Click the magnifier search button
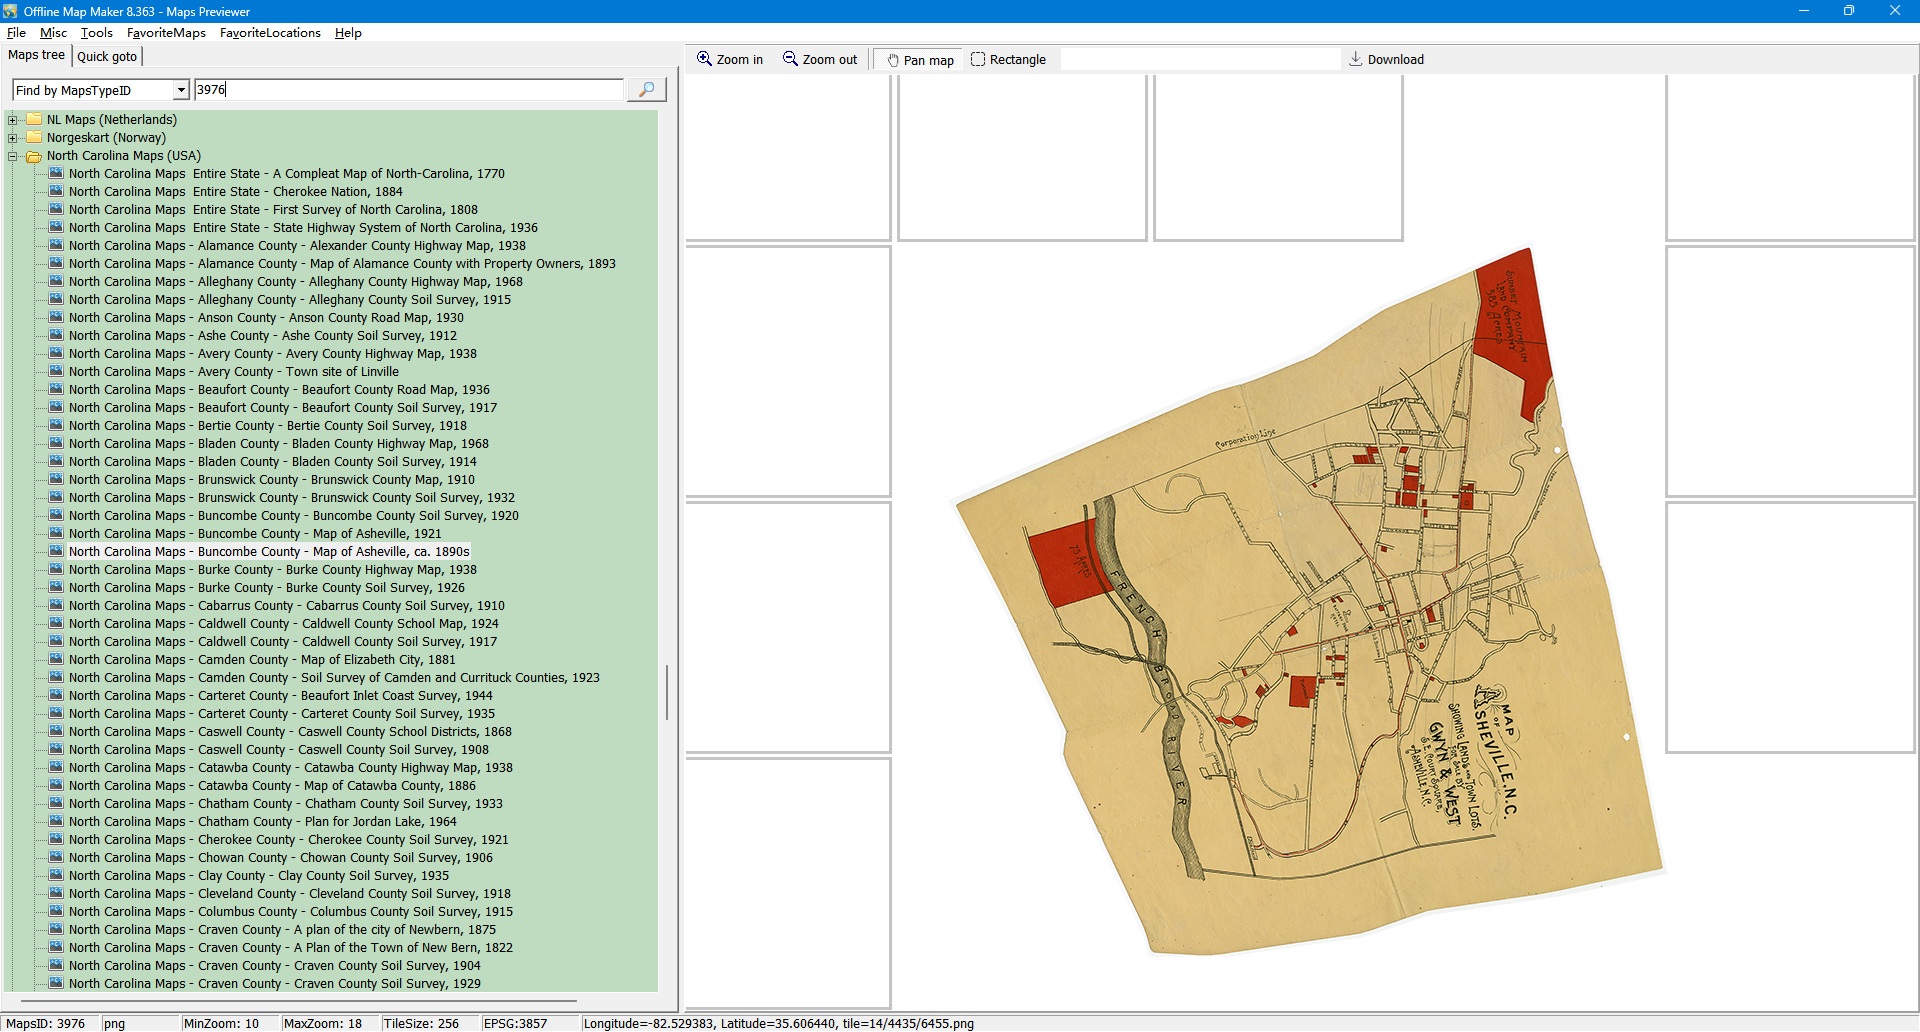The image size is (1920, 1032). [x=646, y=90]
